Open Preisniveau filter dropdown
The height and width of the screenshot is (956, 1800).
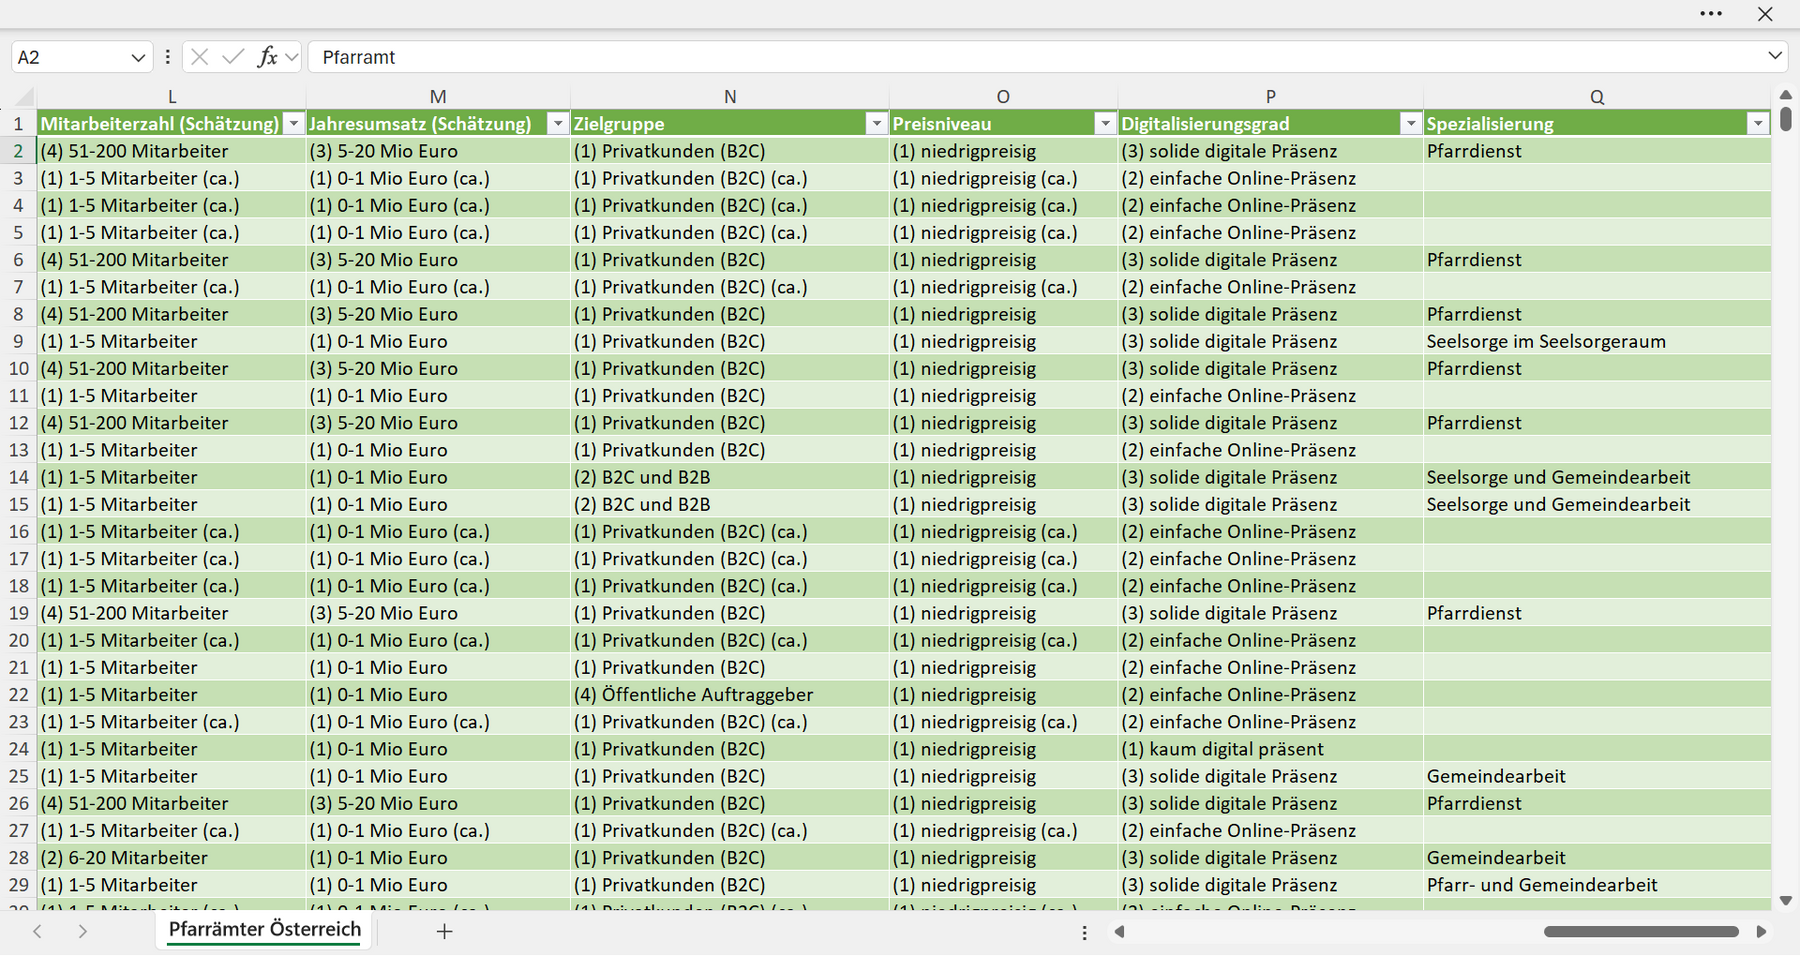coord(1105,124)
